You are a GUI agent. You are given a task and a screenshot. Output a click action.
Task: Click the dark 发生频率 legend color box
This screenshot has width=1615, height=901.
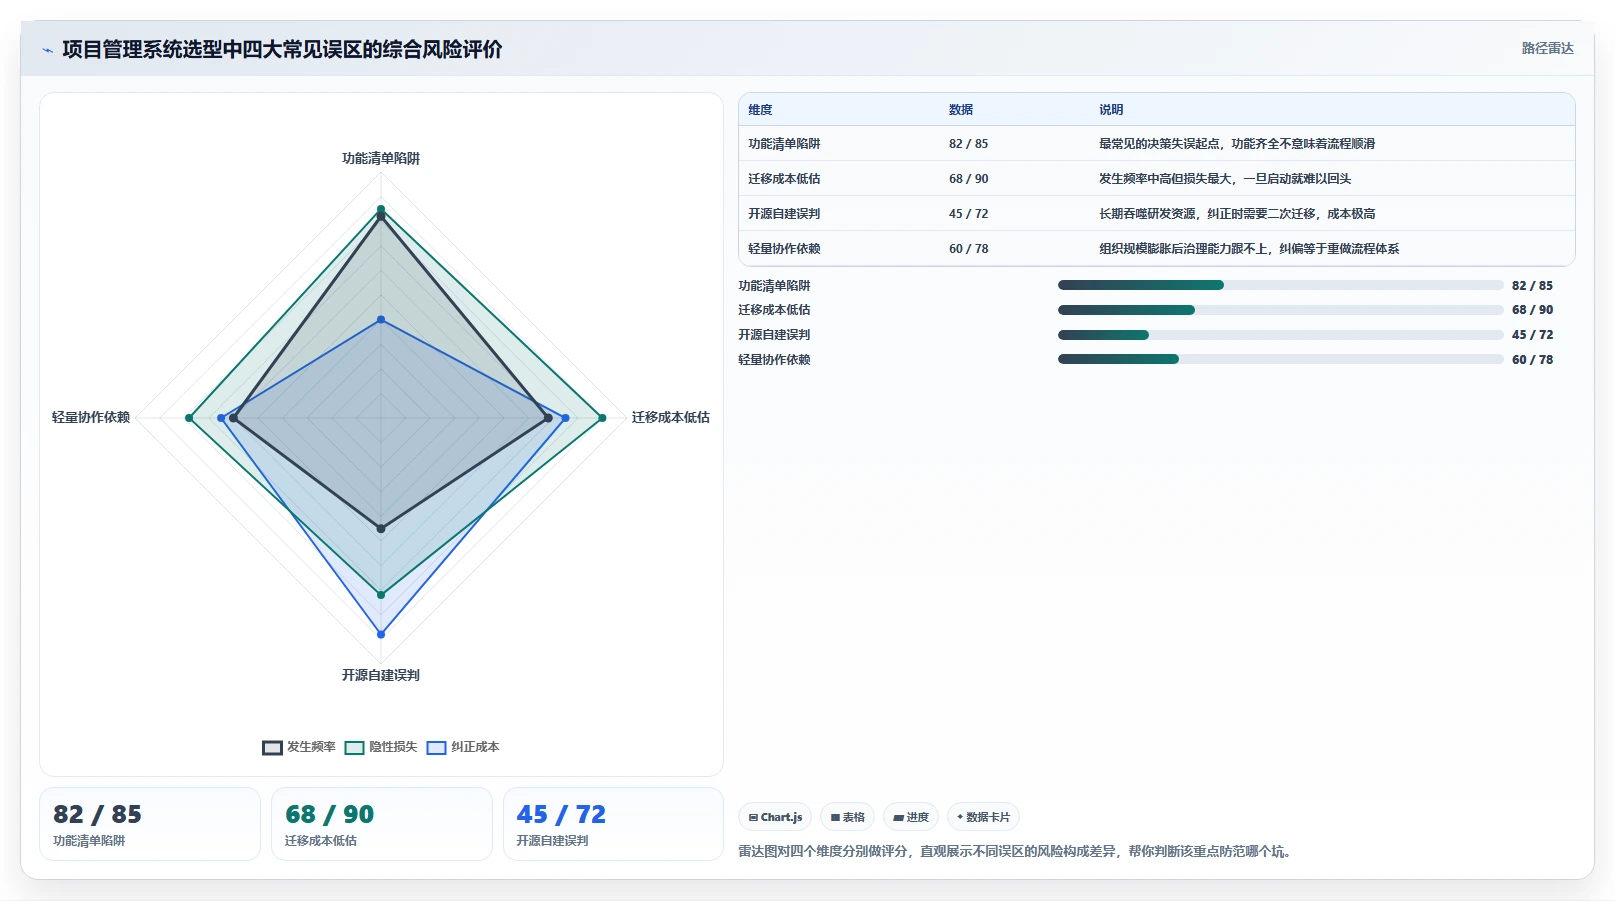point(272,748)
